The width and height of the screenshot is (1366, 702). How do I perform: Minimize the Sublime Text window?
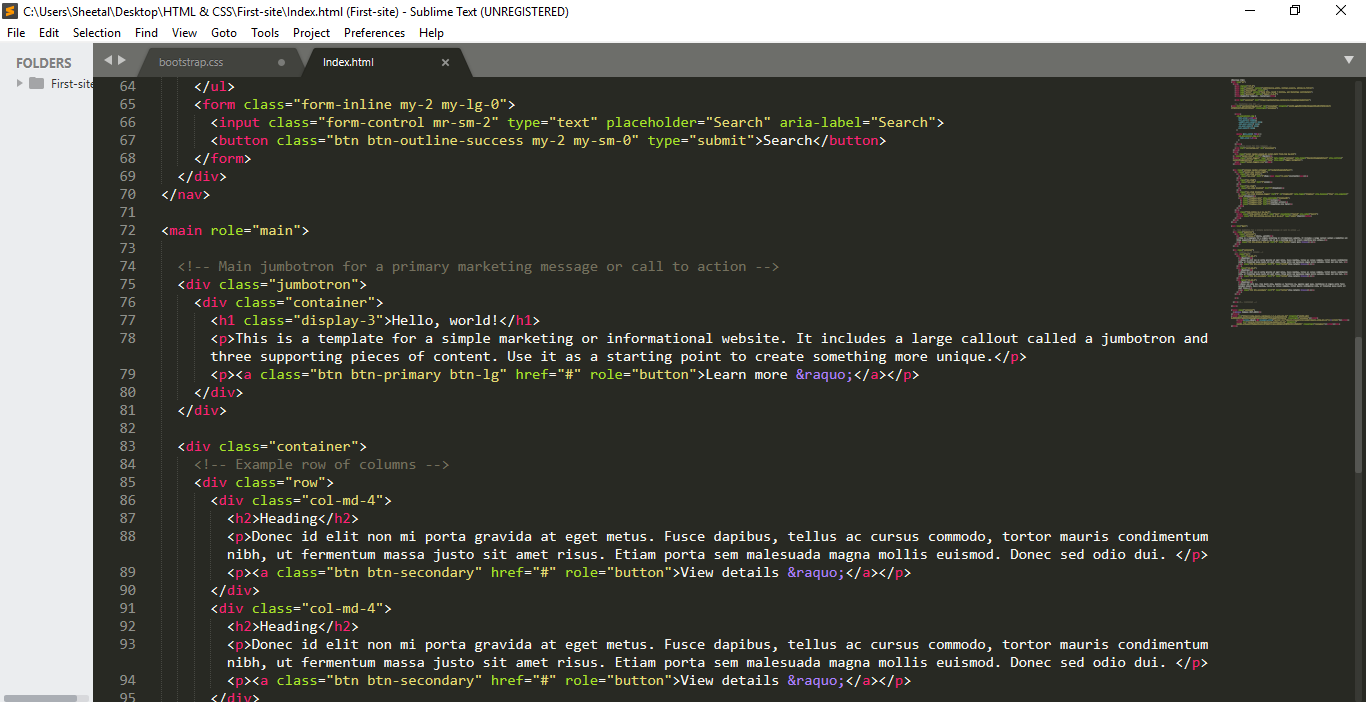coord(1250,11)
